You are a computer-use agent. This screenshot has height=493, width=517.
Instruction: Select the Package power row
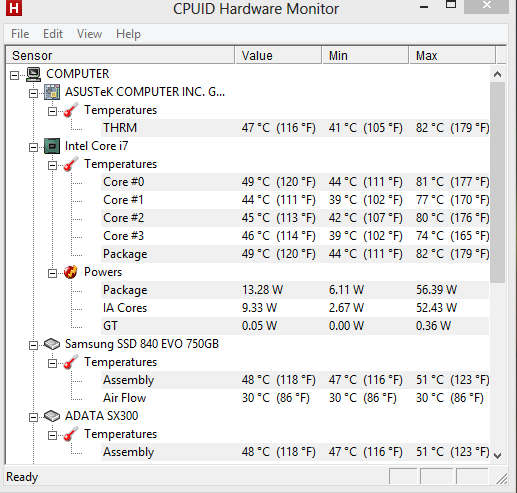[x=295, y=290]
